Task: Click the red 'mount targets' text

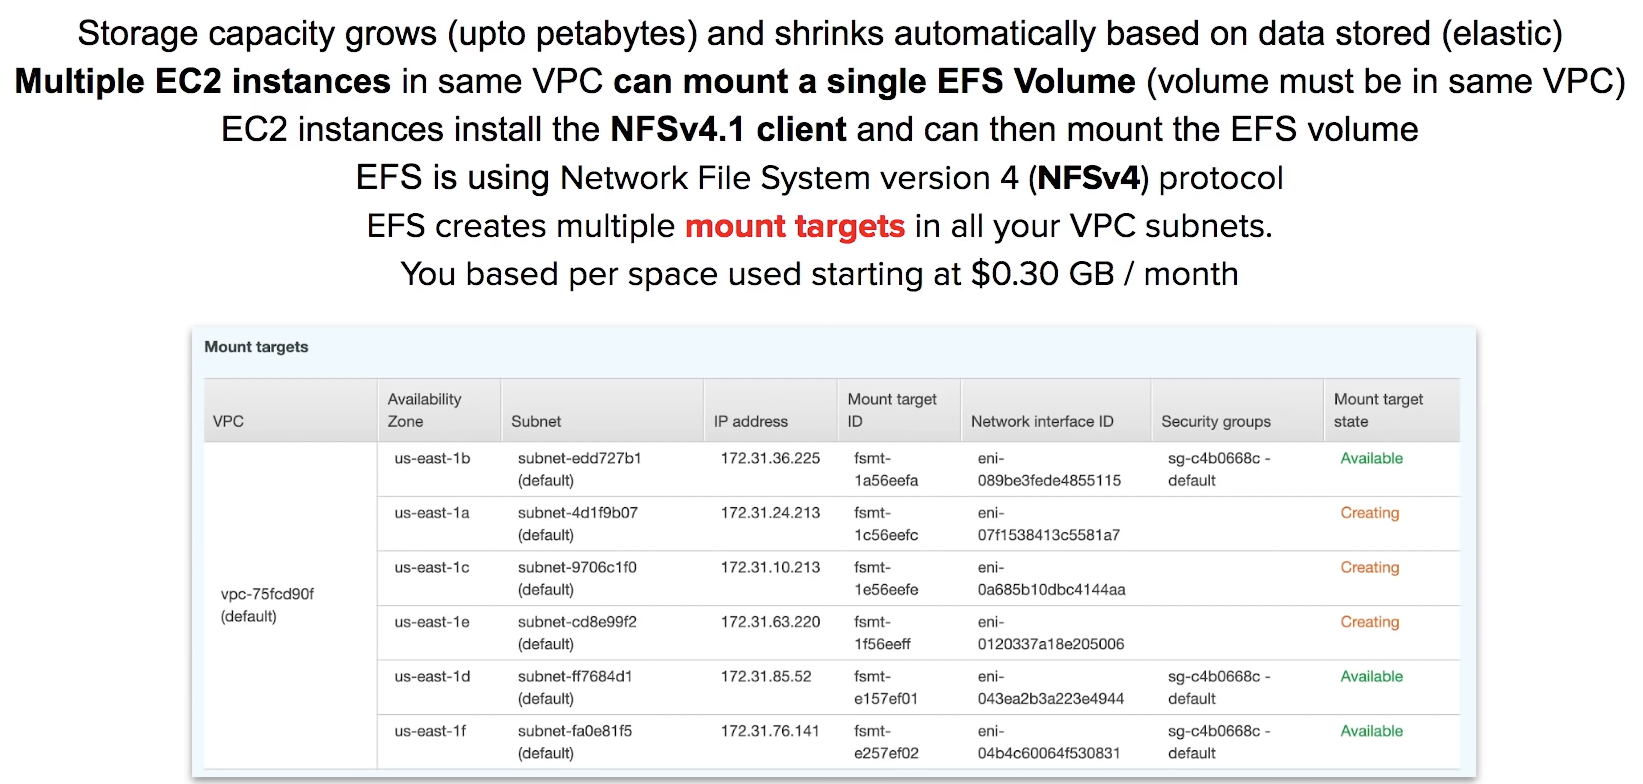Action: [x=795, y=226]
